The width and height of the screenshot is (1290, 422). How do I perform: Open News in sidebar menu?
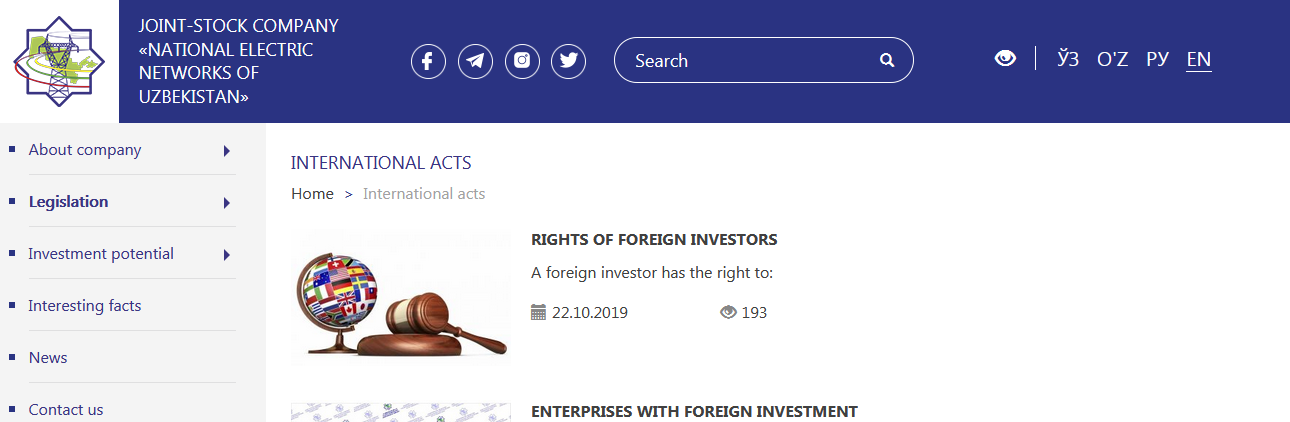coord(48,358)
